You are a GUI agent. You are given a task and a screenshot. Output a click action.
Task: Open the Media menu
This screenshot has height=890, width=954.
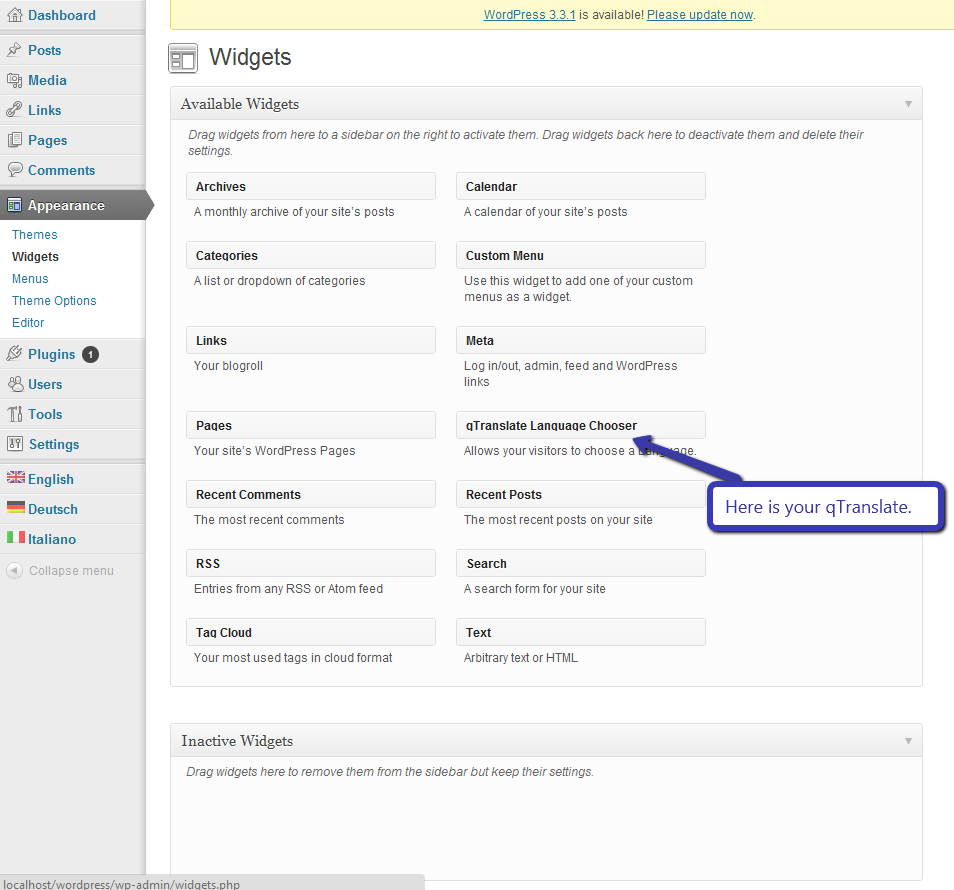pos(47,80)
